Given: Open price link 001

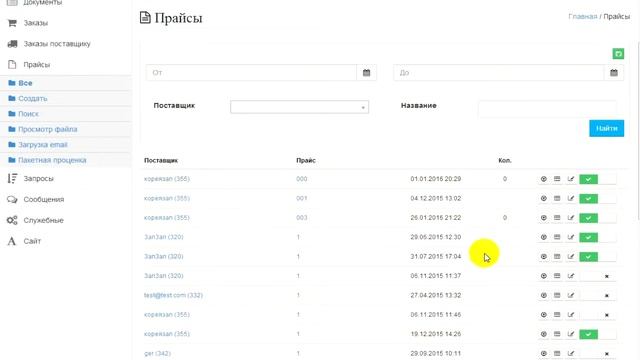Looking at the screenshot, I should pyautogui.click(x=302, y=198).
